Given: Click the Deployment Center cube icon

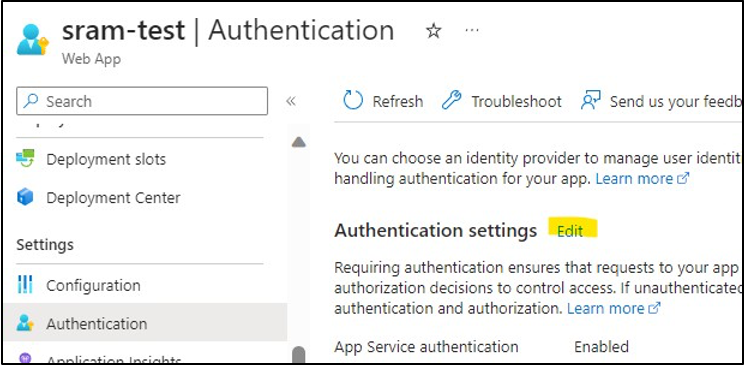Looking at the screenshot, I should (25, 197).
